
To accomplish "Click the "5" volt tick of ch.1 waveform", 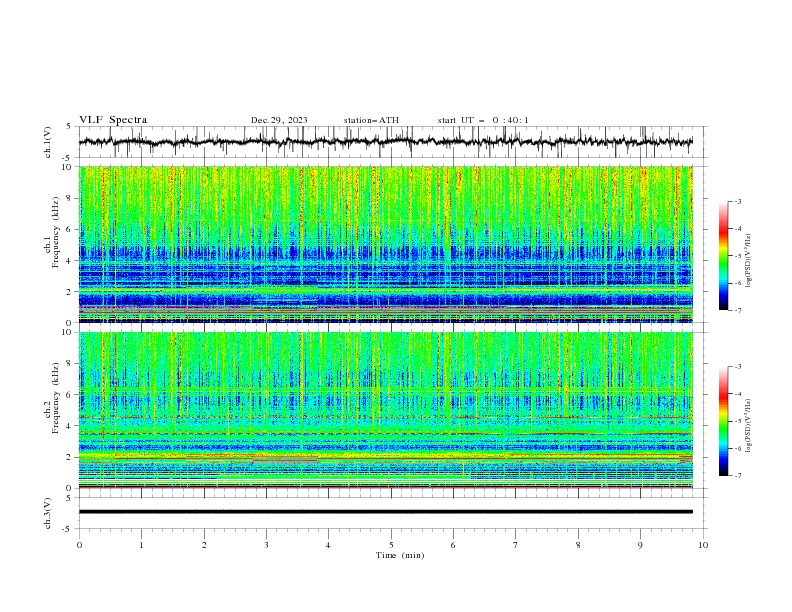I will (x=71, y=127).
